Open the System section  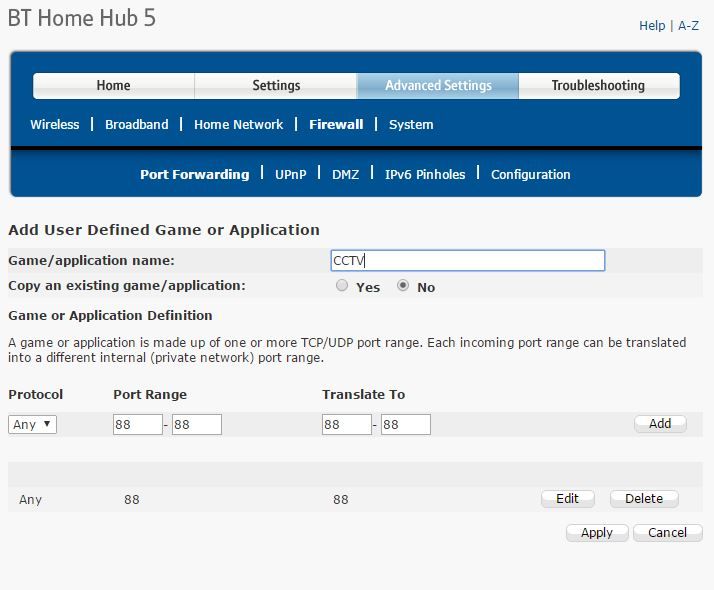click(411, 124)
